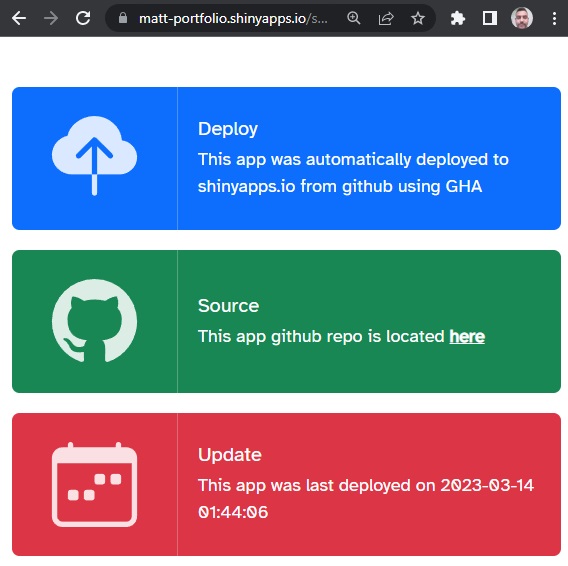Reload the page with the refresh icon
Screen dimensions: 568x566
click(83, 18)
